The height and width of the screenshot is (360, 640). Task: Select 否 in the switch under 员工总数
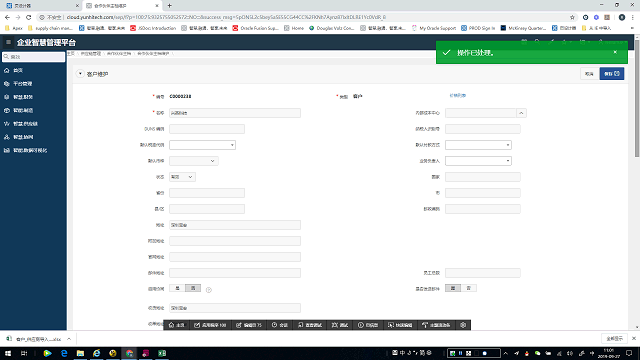pos(469,288)
